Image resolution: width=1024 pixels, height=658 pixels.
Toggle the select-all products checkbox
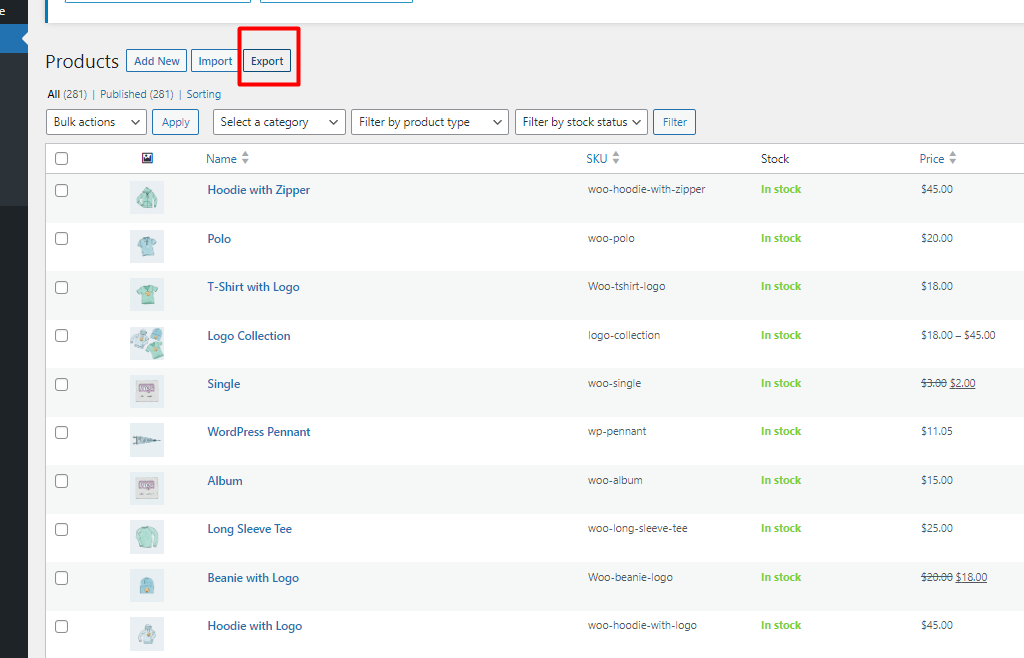click(x=61, y=159)
